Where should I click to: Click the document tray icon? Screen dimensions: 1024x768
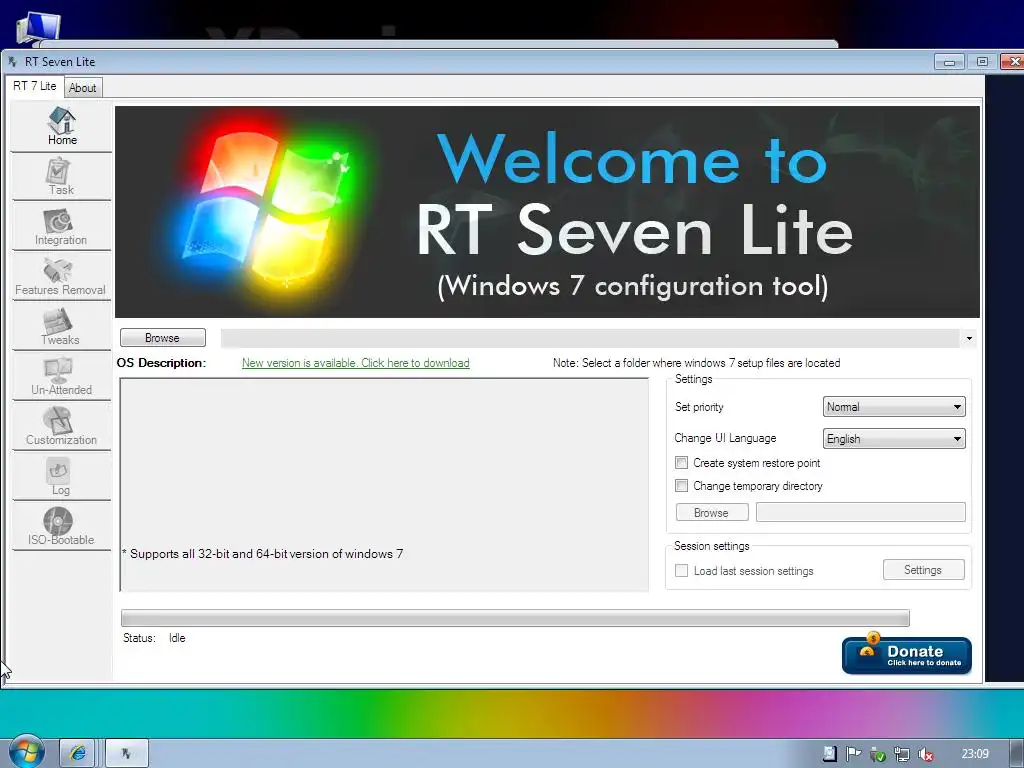(830, 754)
